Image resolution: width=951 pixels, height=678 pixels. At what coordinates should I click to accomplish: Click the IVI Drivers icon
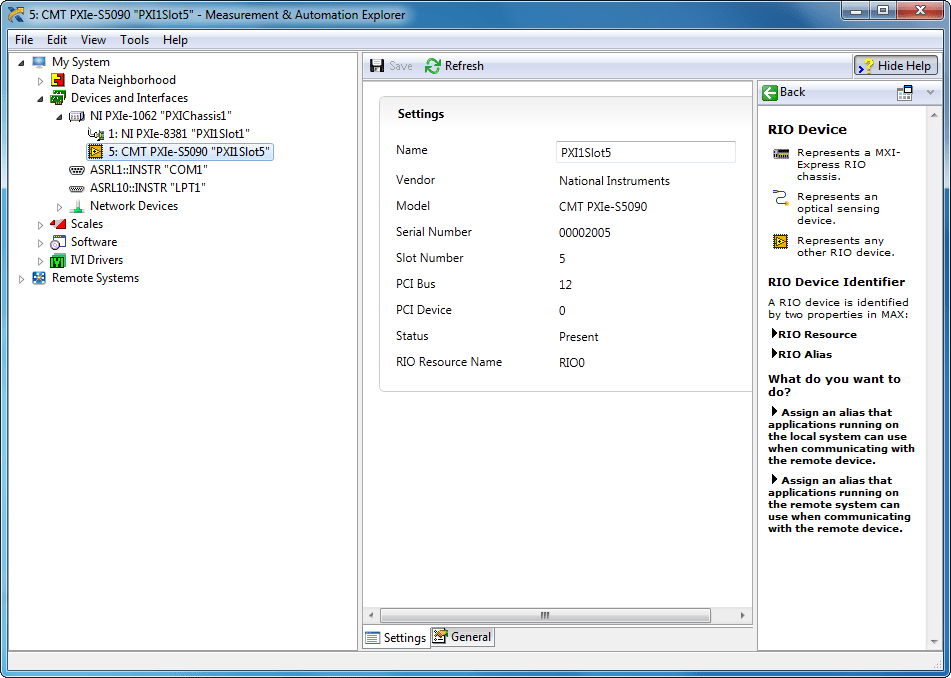click(57, 259)
